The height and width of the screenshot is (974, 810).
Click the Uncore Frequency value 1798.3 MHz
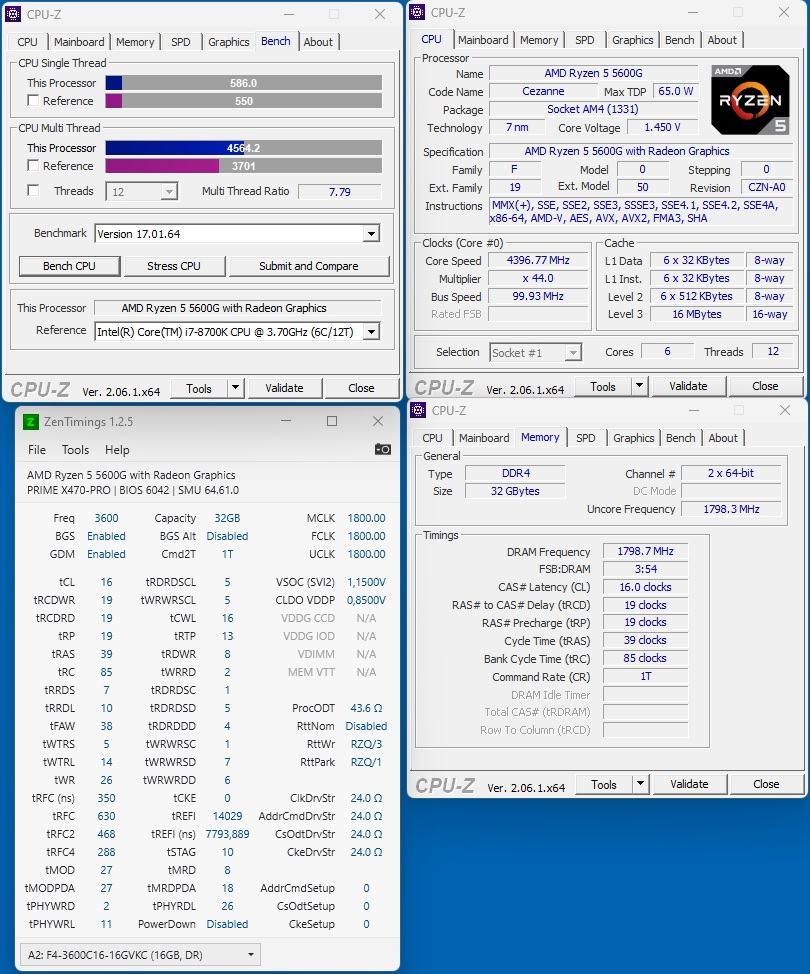coord(731,509)
